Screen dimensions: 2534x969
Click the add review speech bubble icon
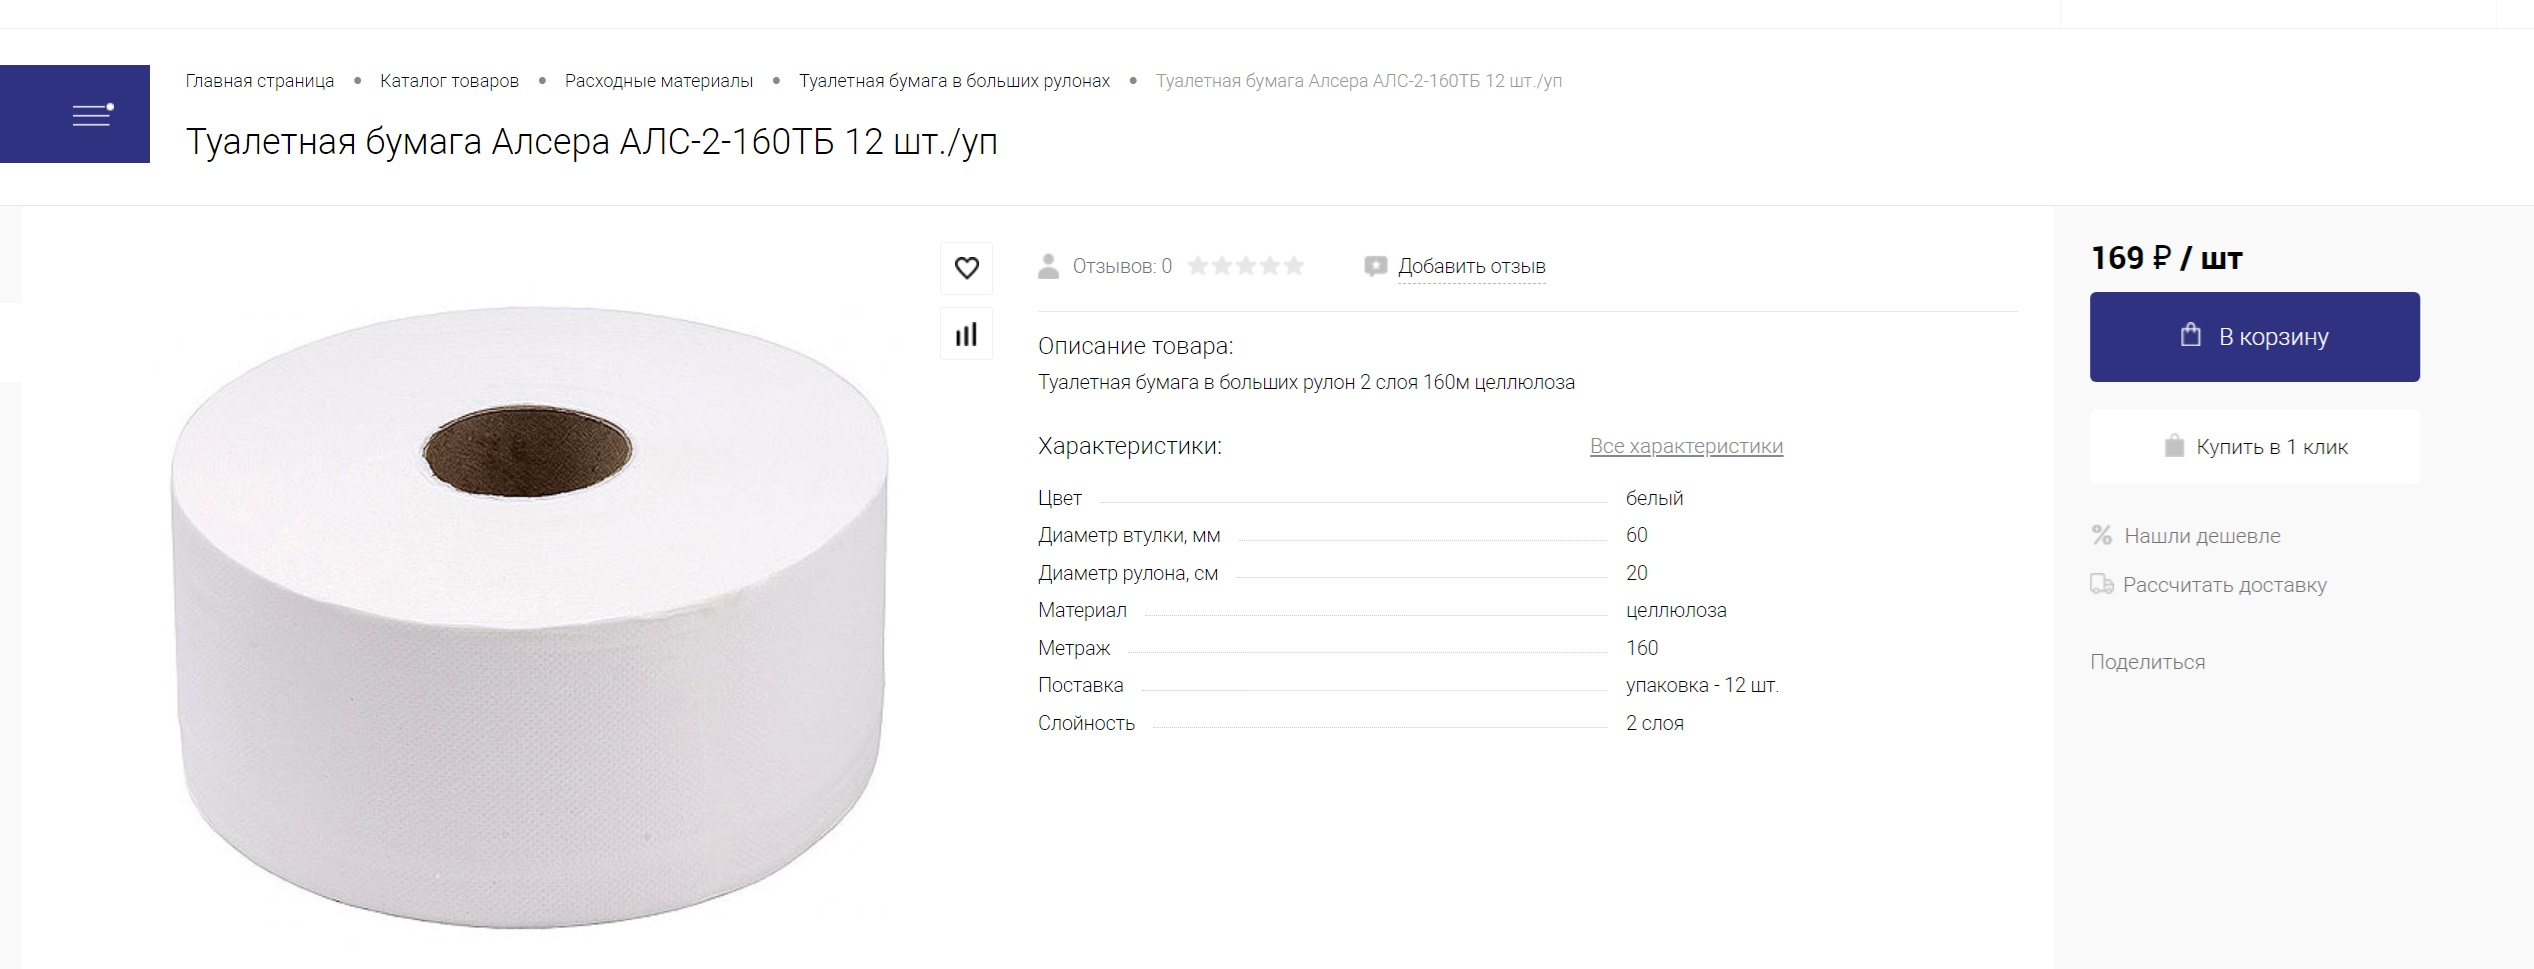click(x=1376, y=266)
